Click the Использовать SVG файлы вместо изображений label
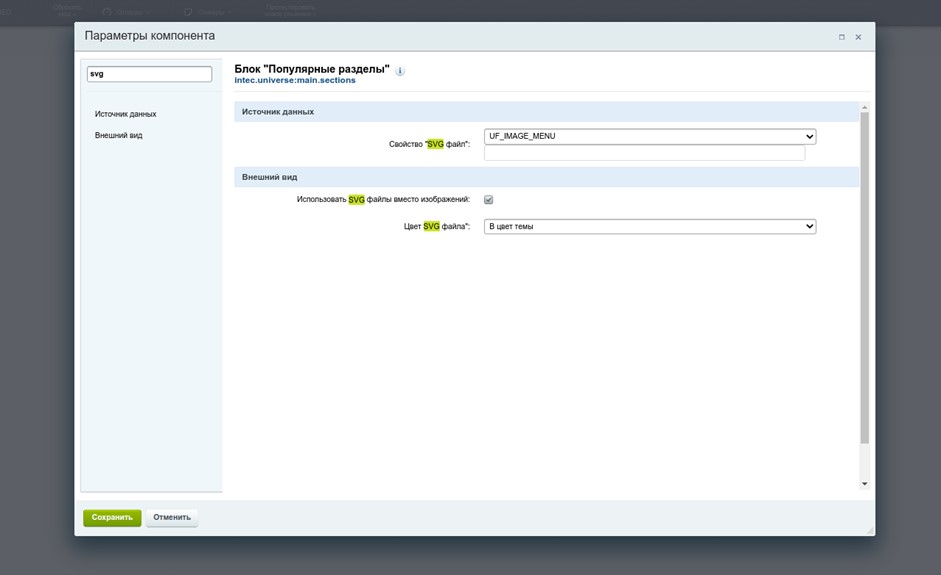 [383, 199]
